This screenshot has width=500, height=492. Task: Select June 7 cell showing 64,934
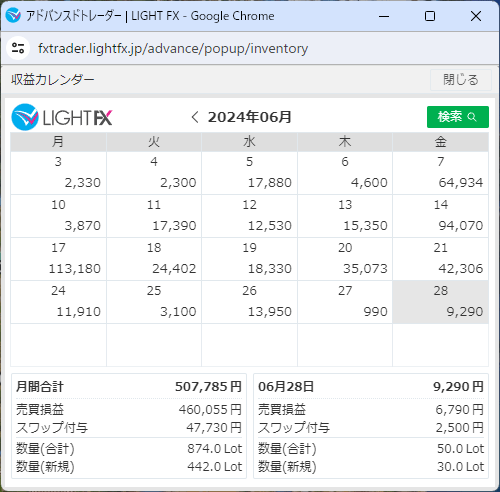(440, 173)
